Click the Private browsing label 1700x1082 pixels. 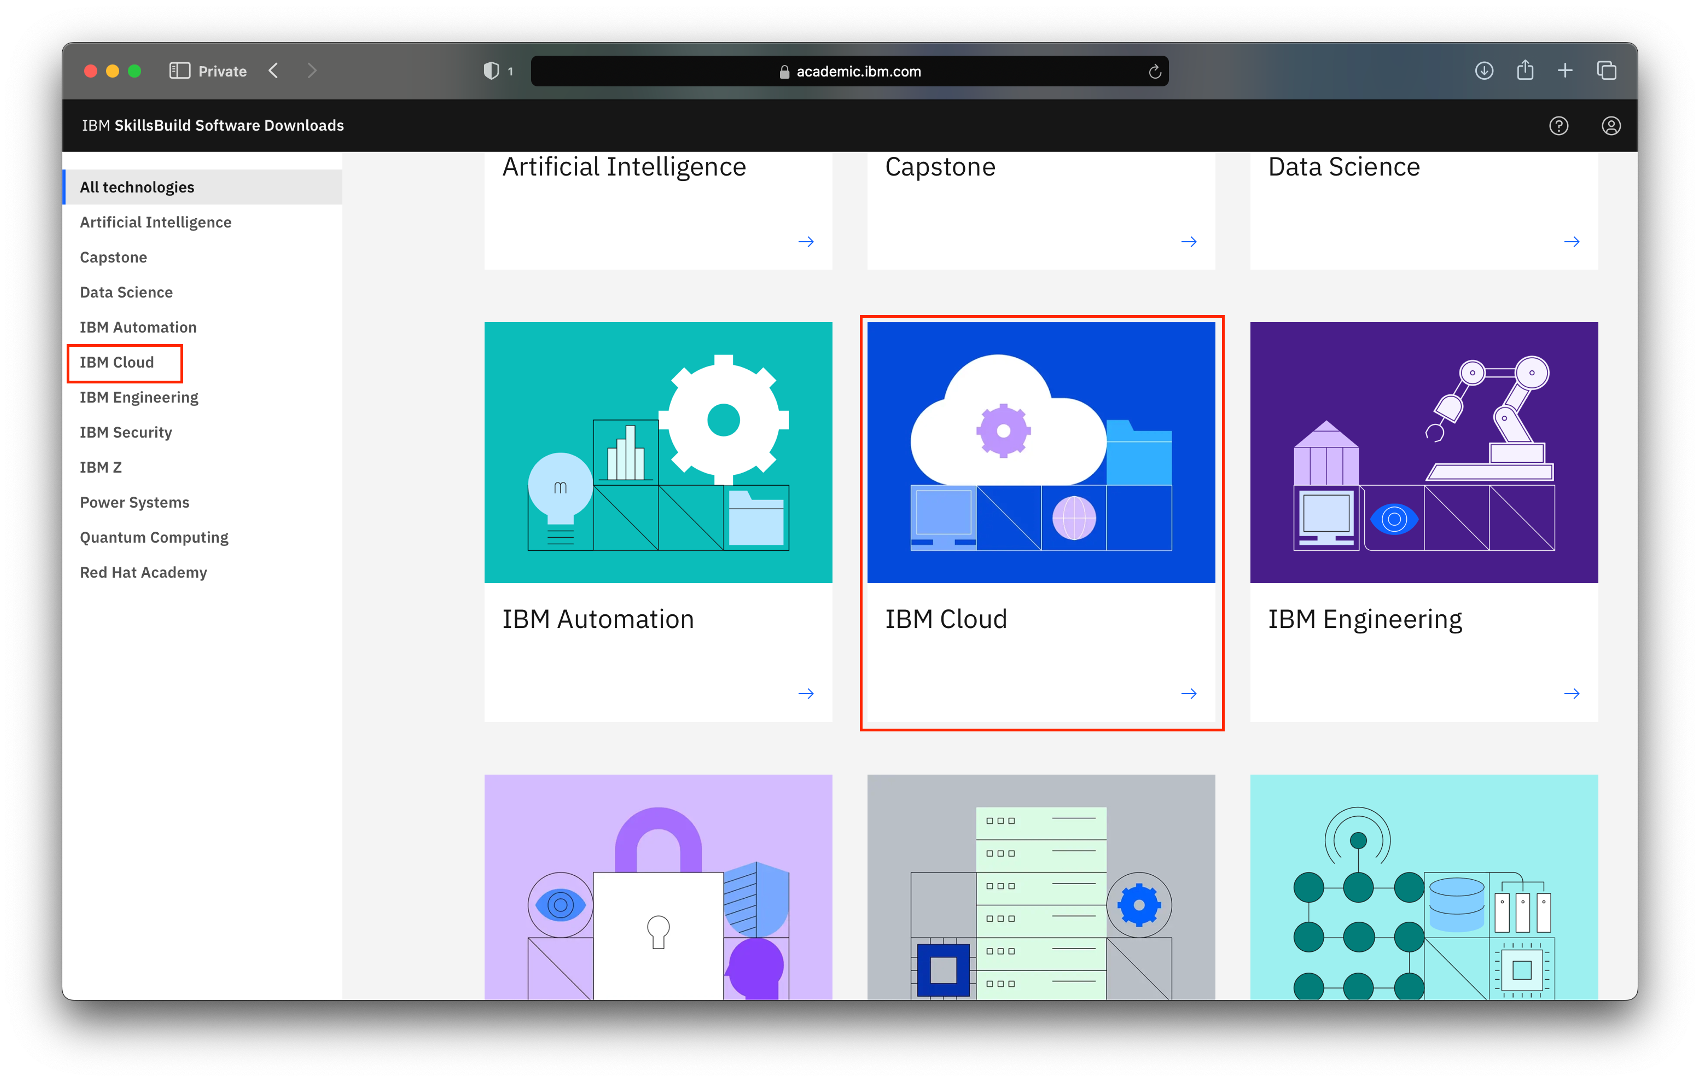(223, 72)
